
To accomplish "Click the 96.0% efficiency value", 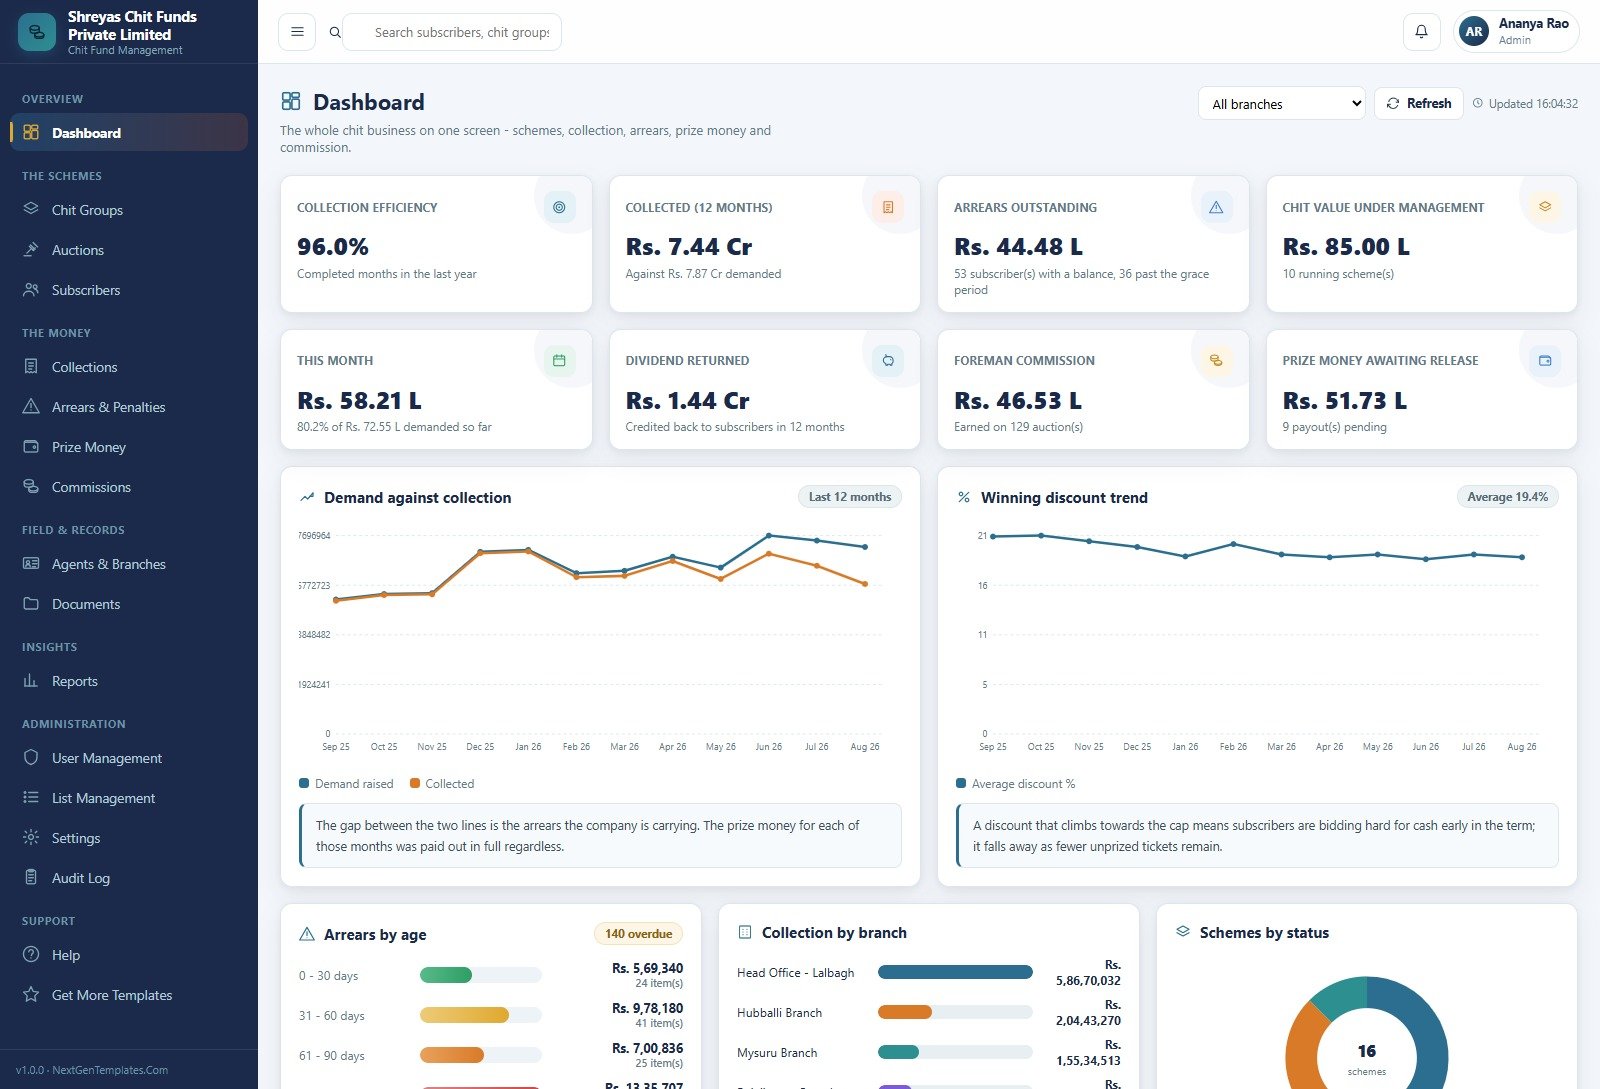I will 333,246.
